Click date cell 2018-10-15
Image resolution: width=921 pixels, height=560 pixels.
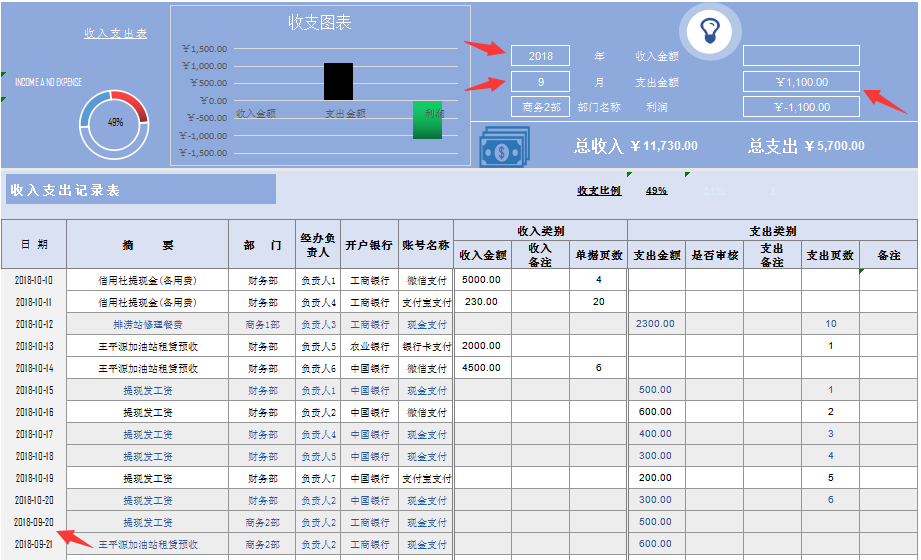click(x=34, y=390)
